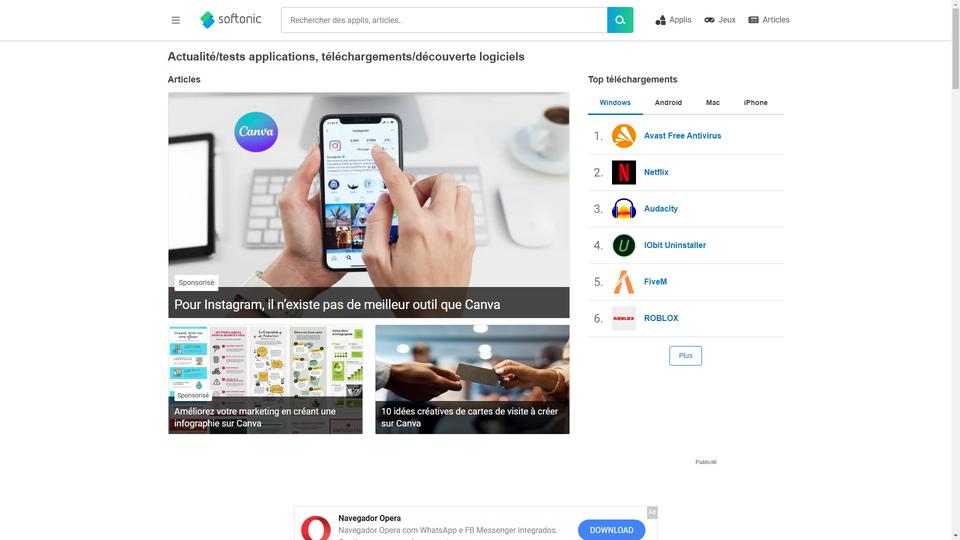The image size is (960, 540).
Task: Click the Opera logo in the ad
Action: (x=316, y=528)
